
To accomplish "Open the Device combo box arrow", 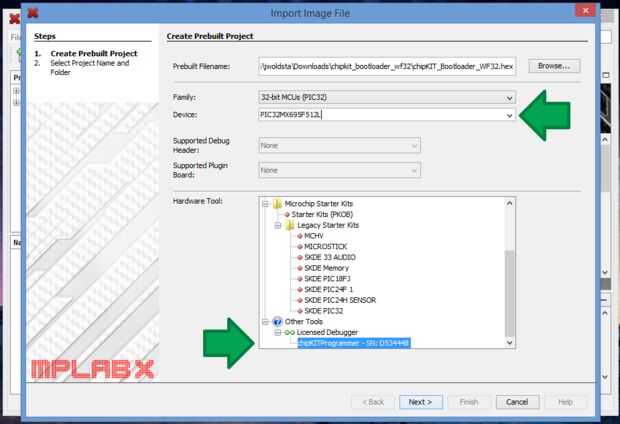I will pos(509,115).
